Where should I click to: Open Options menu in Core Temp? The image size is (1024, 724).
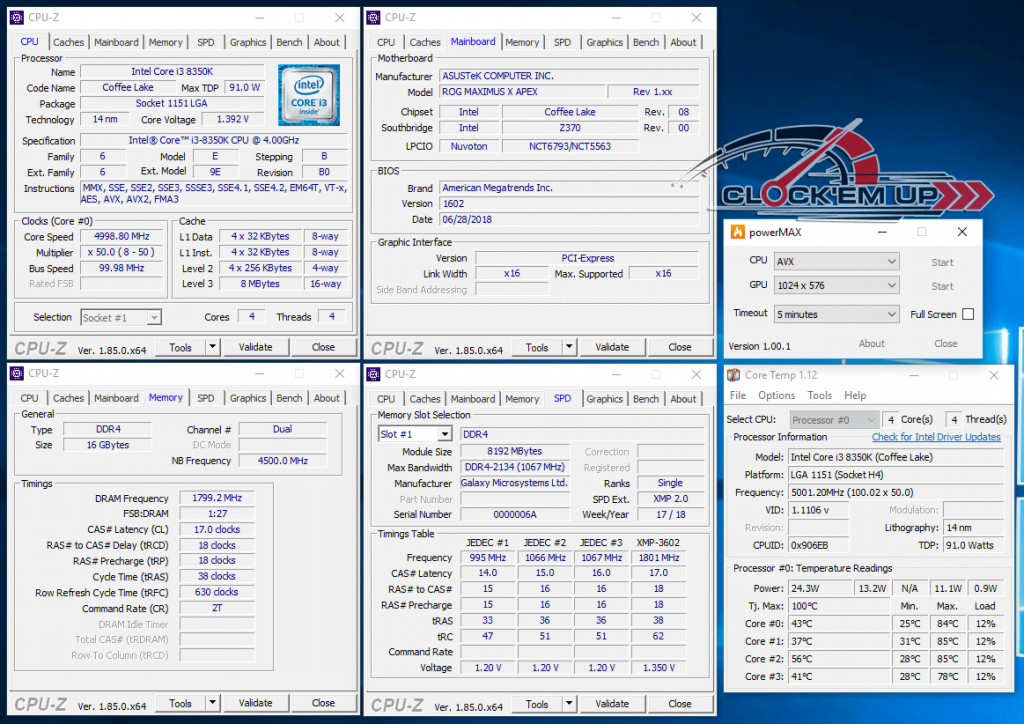[776, 396]
